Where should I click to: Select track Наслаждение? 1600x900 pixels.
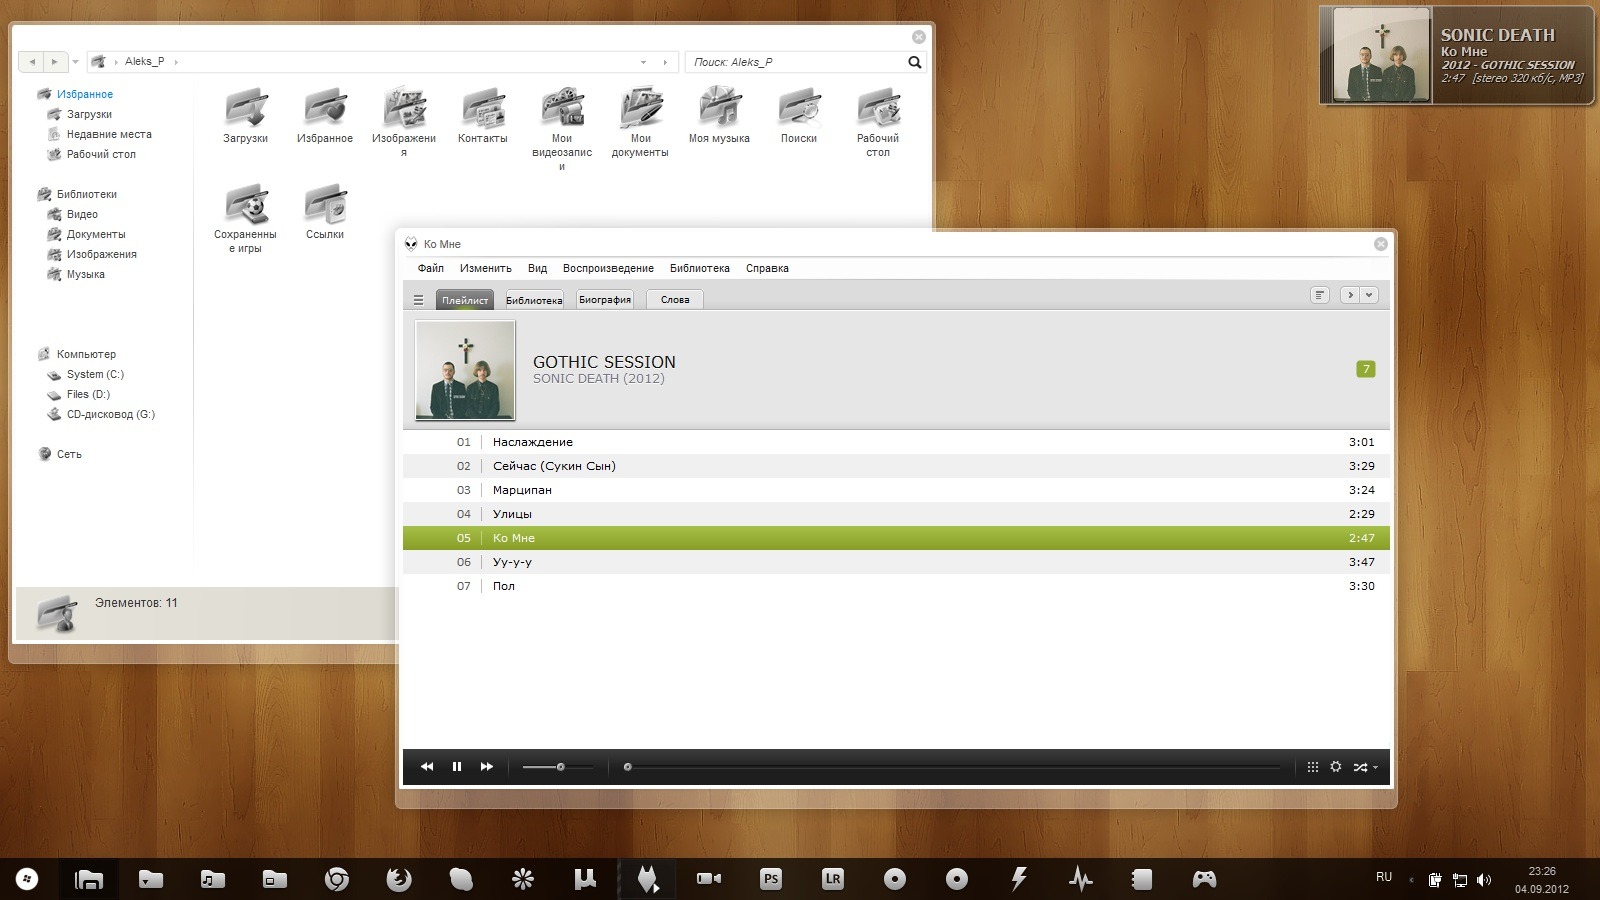(896, 442)
